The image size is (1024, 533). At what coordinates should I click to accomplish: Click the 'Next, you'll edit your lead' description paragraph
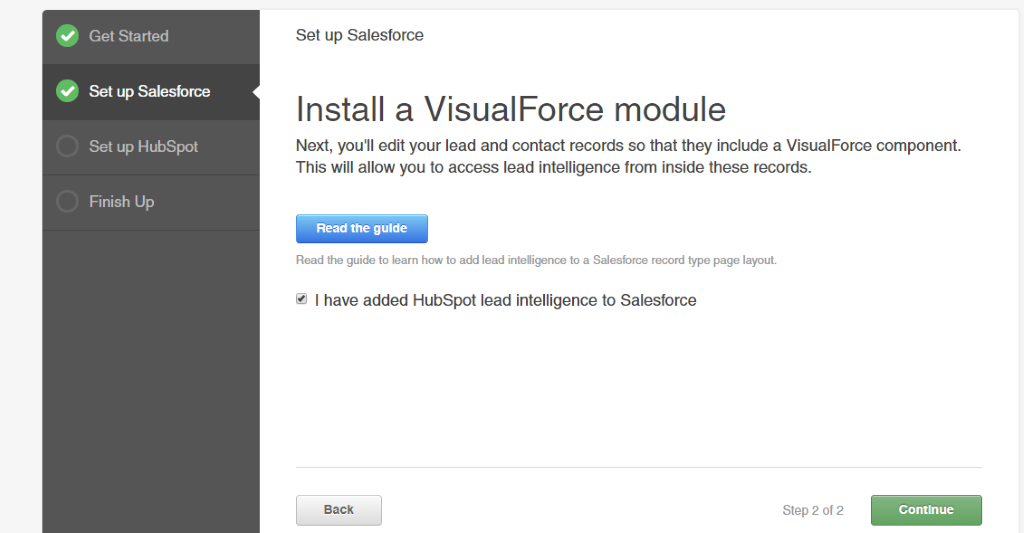click(x=628, y=156)
